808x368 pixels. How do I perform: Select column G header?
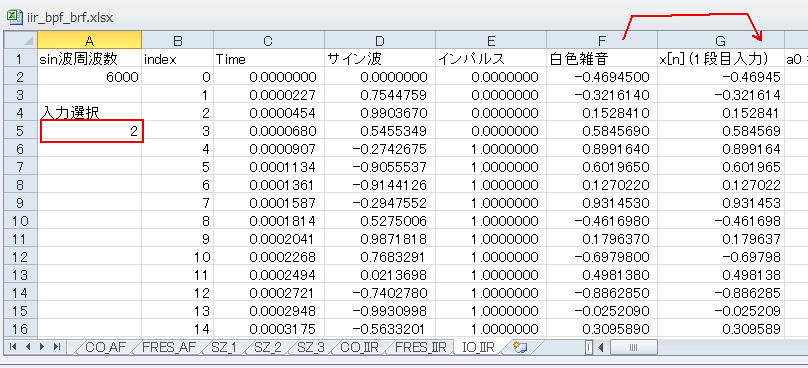click(x=720, y=41)
